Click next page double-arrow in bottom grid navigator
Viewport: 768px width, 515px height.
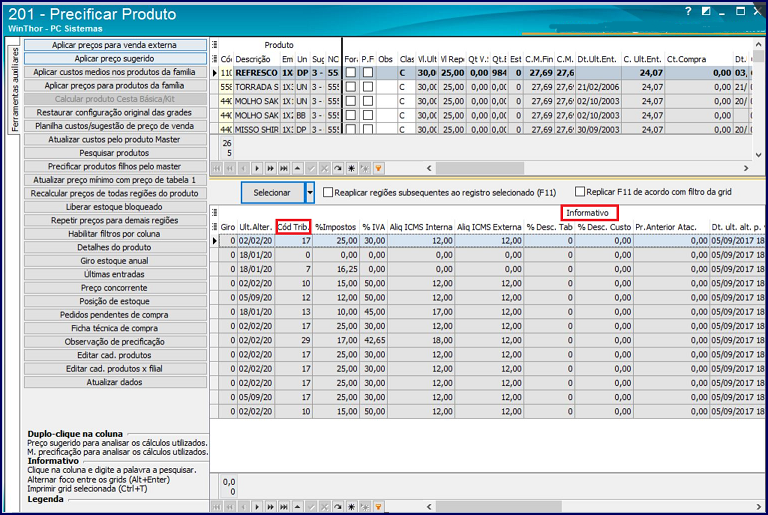(x=270, y=507)
